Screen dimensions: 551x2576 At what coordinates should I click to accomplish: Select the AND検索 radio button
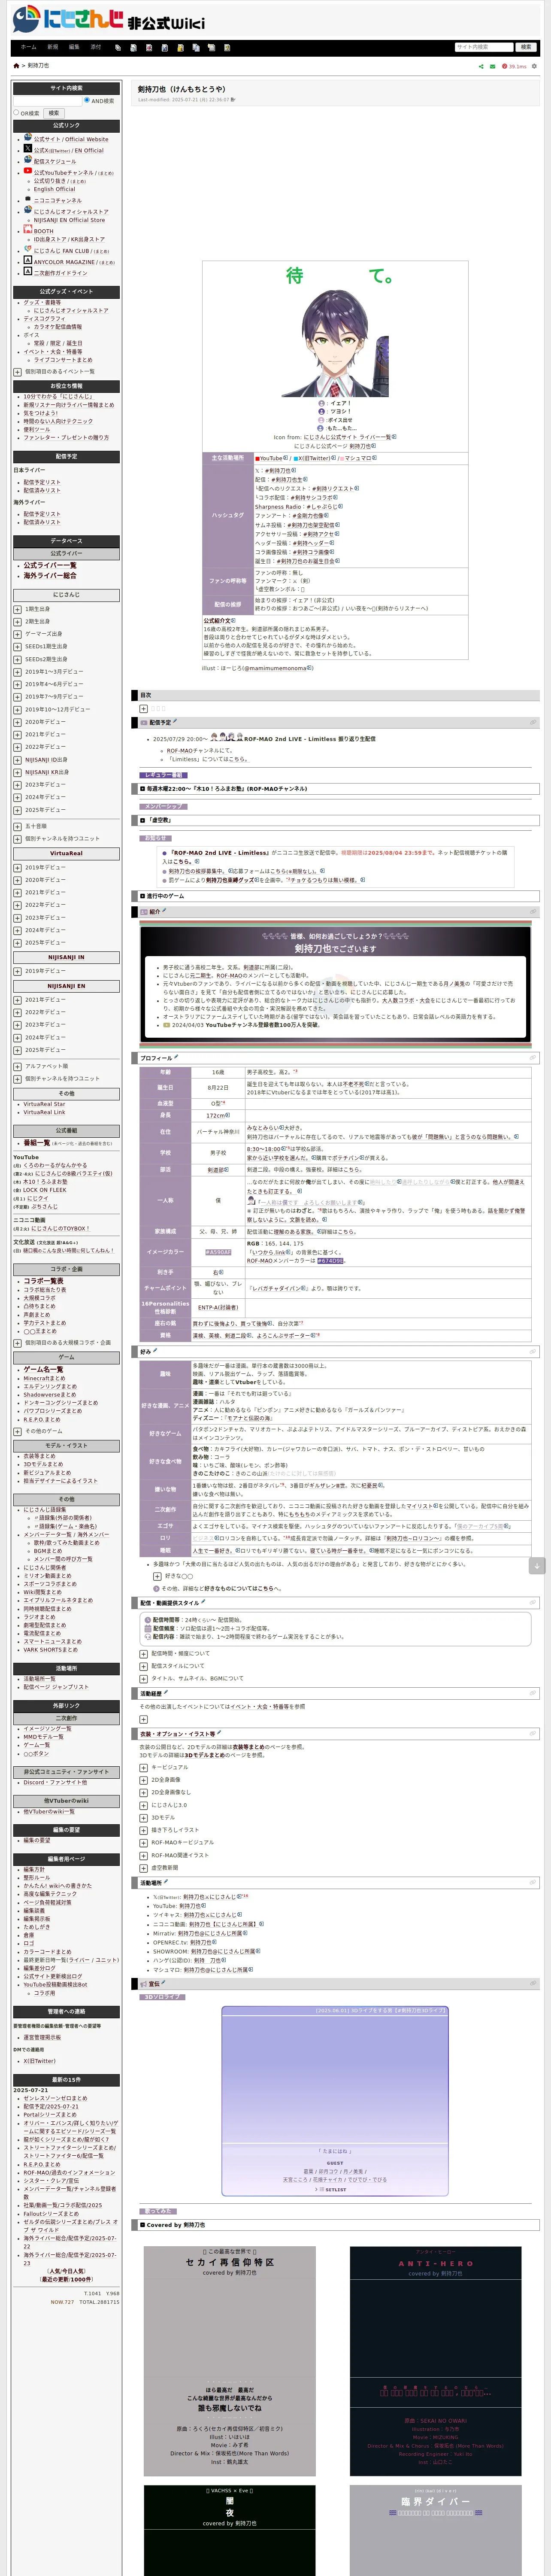(x=87, y=100)
